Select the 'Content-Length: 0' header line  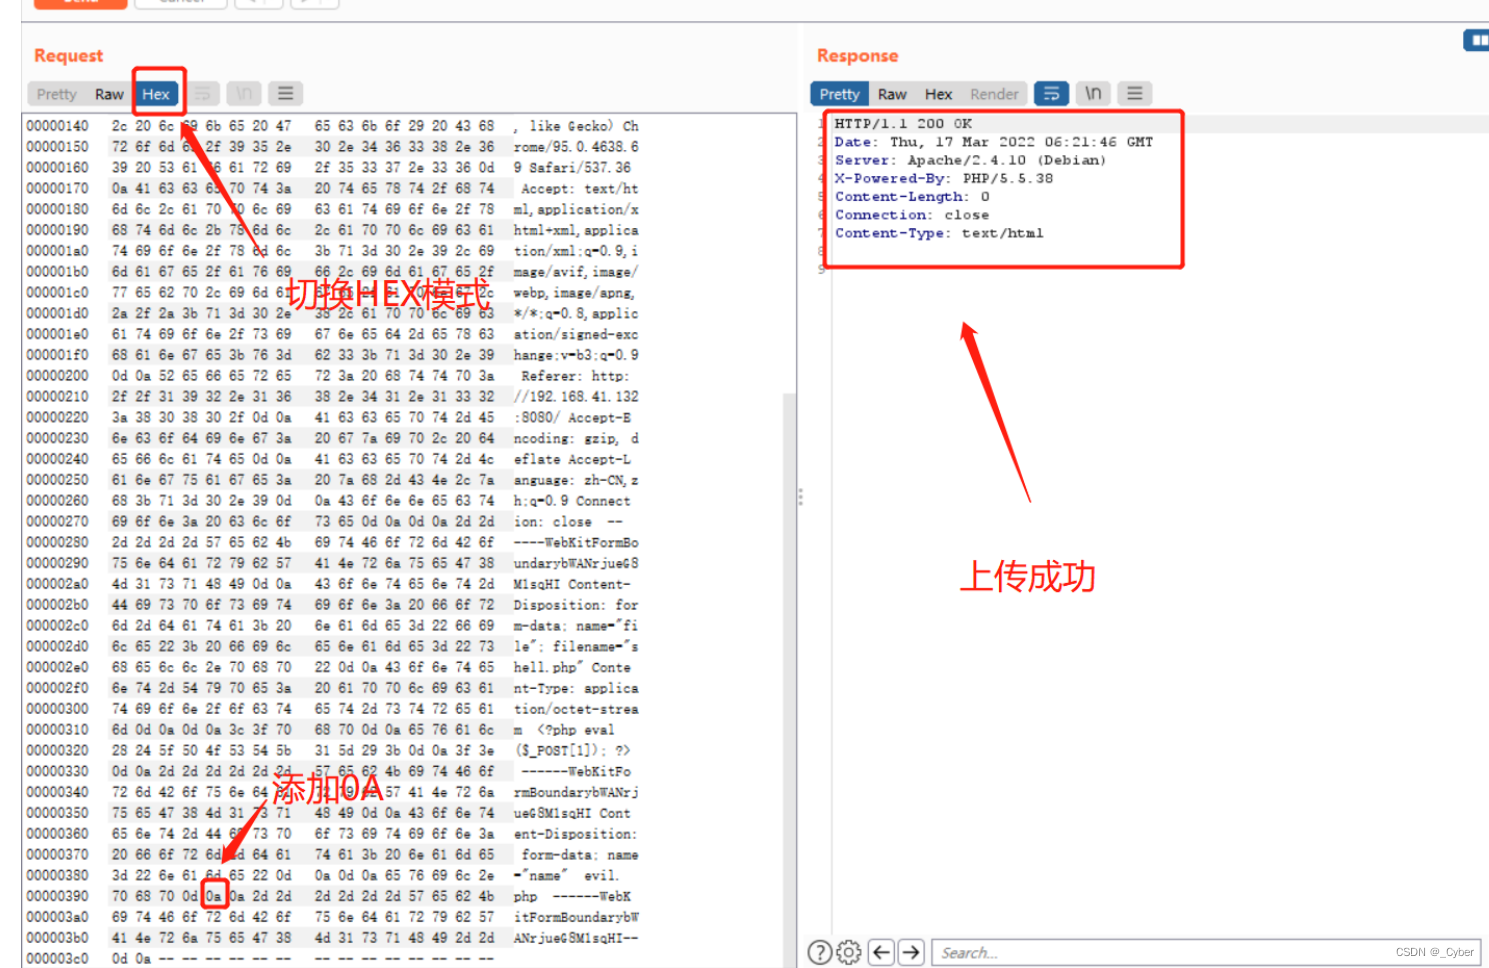912,196
